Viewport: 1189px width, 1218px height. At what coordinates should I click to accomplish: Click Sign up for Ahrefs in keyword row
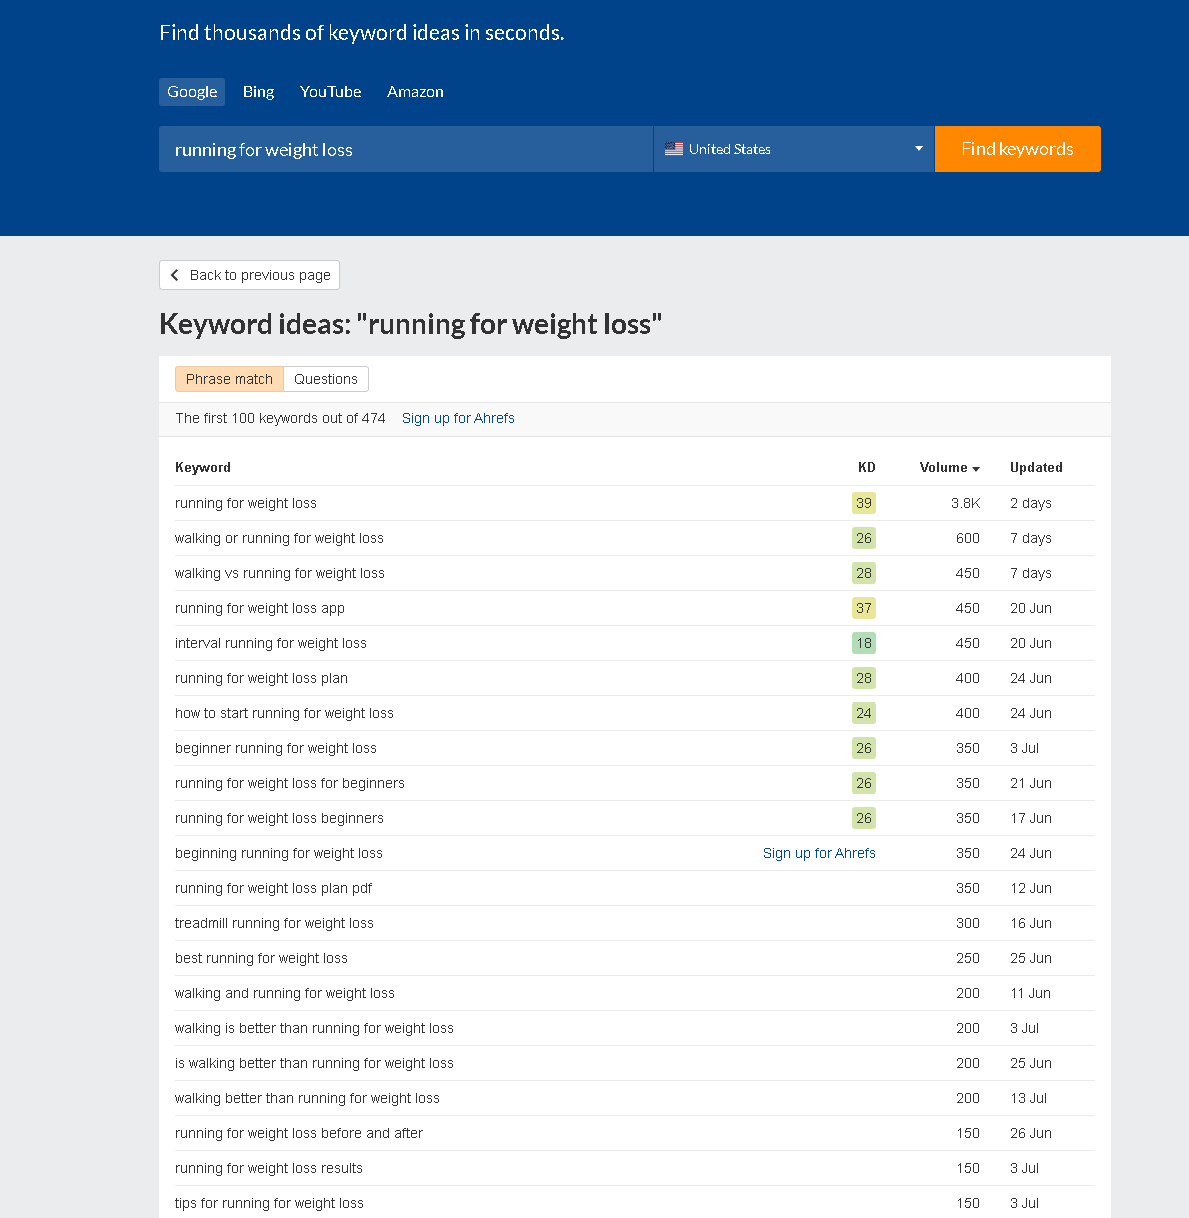819,853
